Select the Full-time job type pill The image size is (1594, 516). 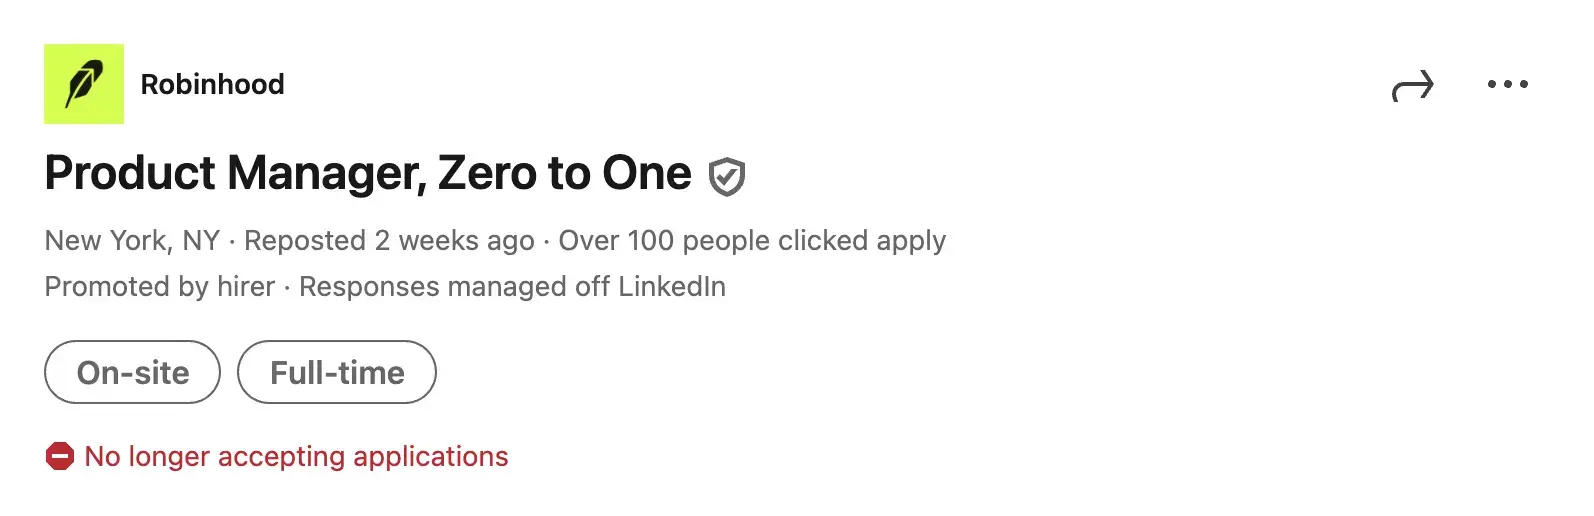[x=337, y=373]
